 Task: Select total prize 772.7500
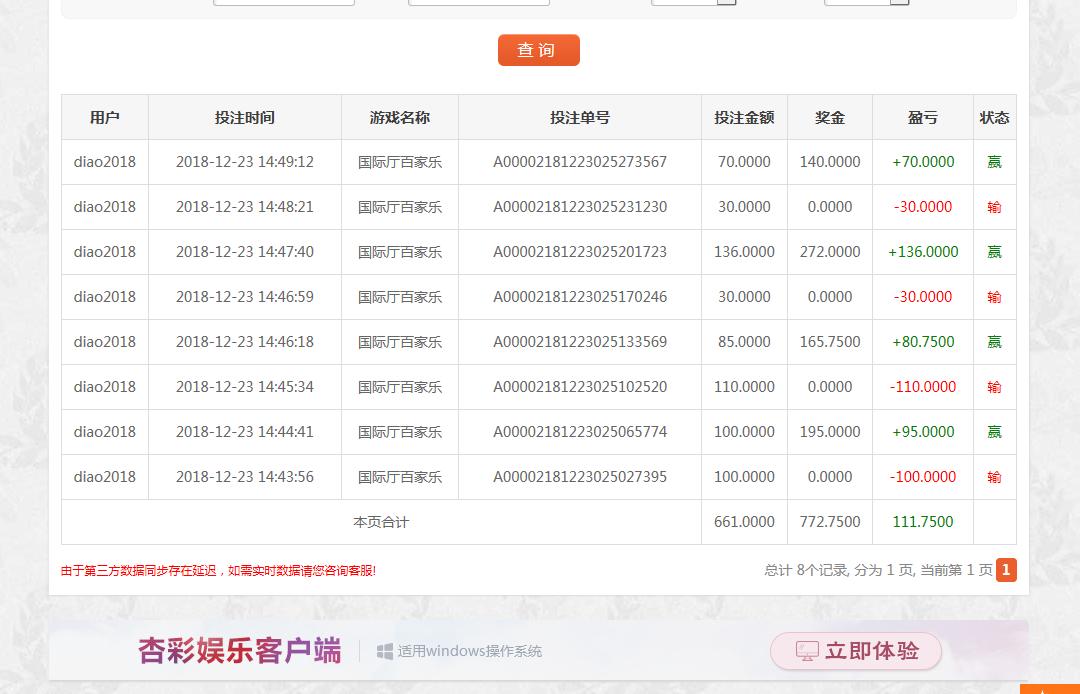click(x=830, y=522)
